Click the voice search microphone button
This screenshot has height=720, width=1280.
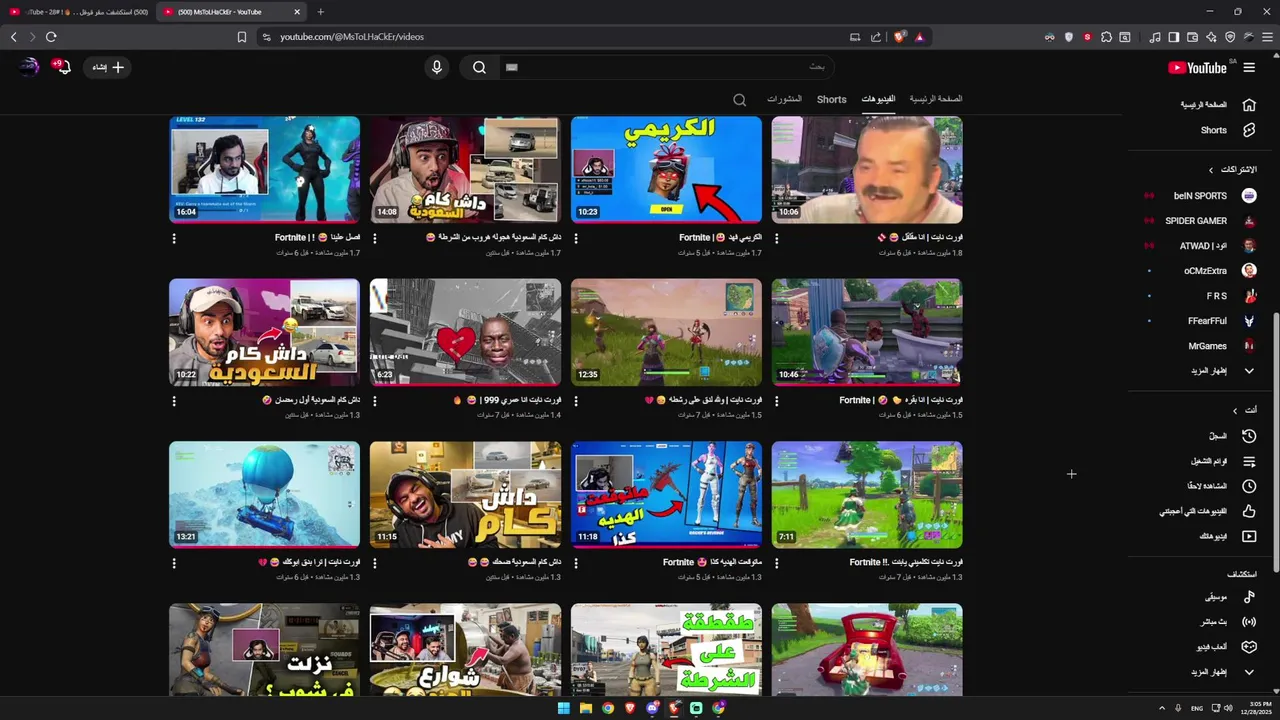pyautogui.click(x=436, y=67)
